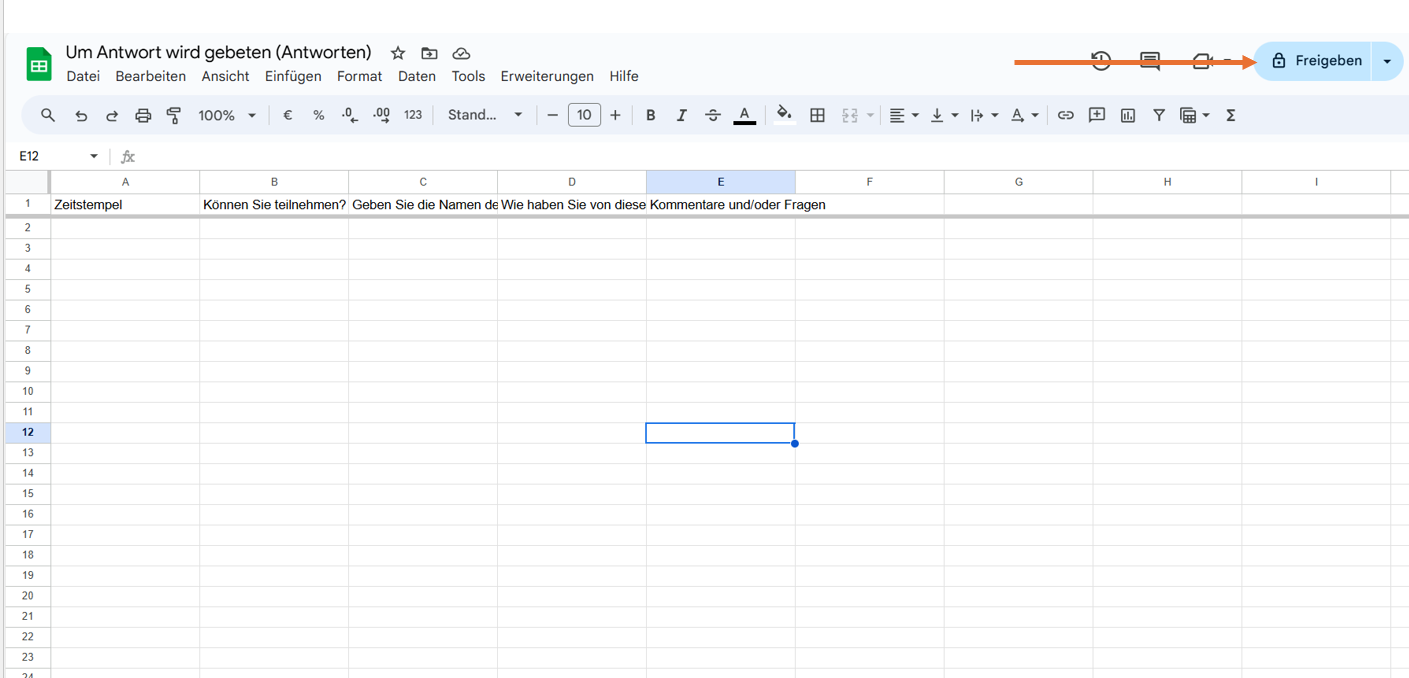Select cell 'Zeitstempel'

click(125, 204)
